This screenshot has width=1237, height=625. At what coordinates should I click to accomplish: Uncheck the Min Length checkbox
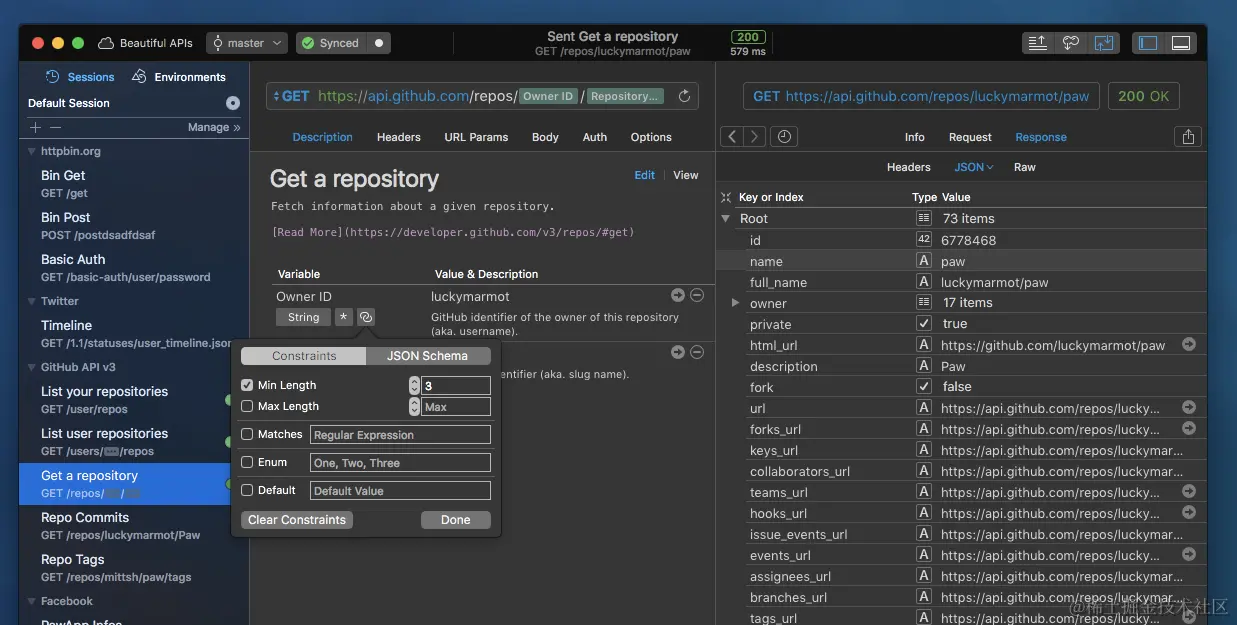click(247, 385)
